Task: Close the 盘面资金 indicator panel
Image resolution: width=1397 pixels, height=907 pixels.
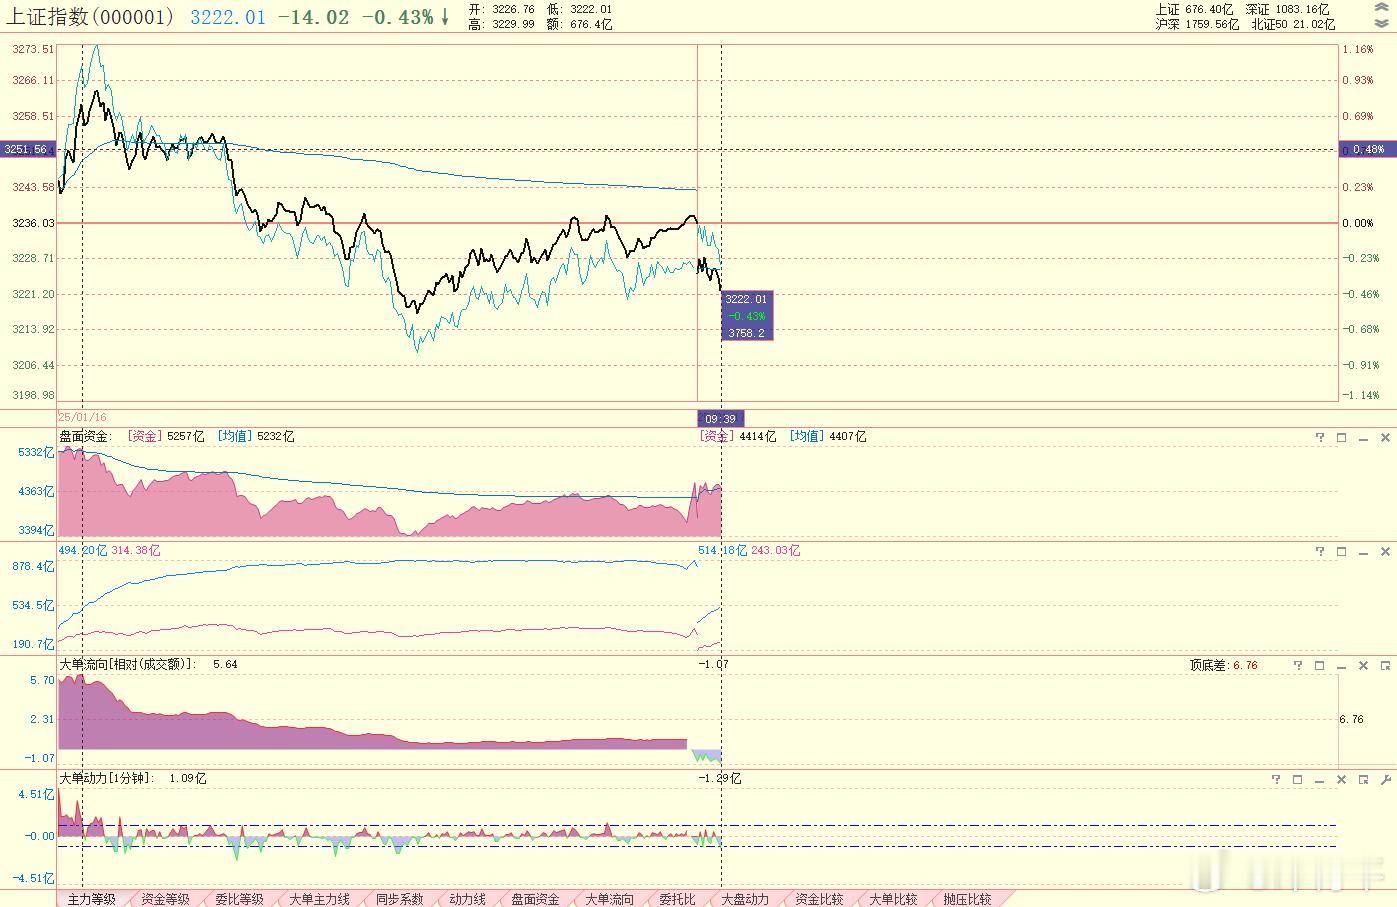Action: coord(1386,438)
